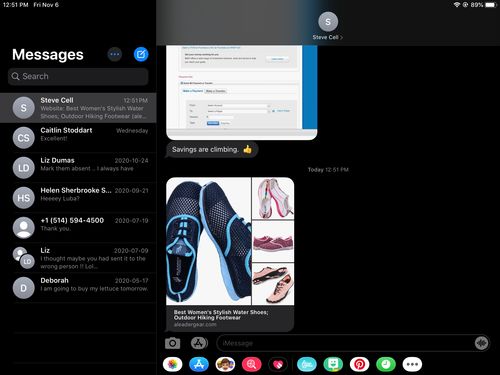
Task: Open the aleadergear.com link
Action: click(195, 325)
